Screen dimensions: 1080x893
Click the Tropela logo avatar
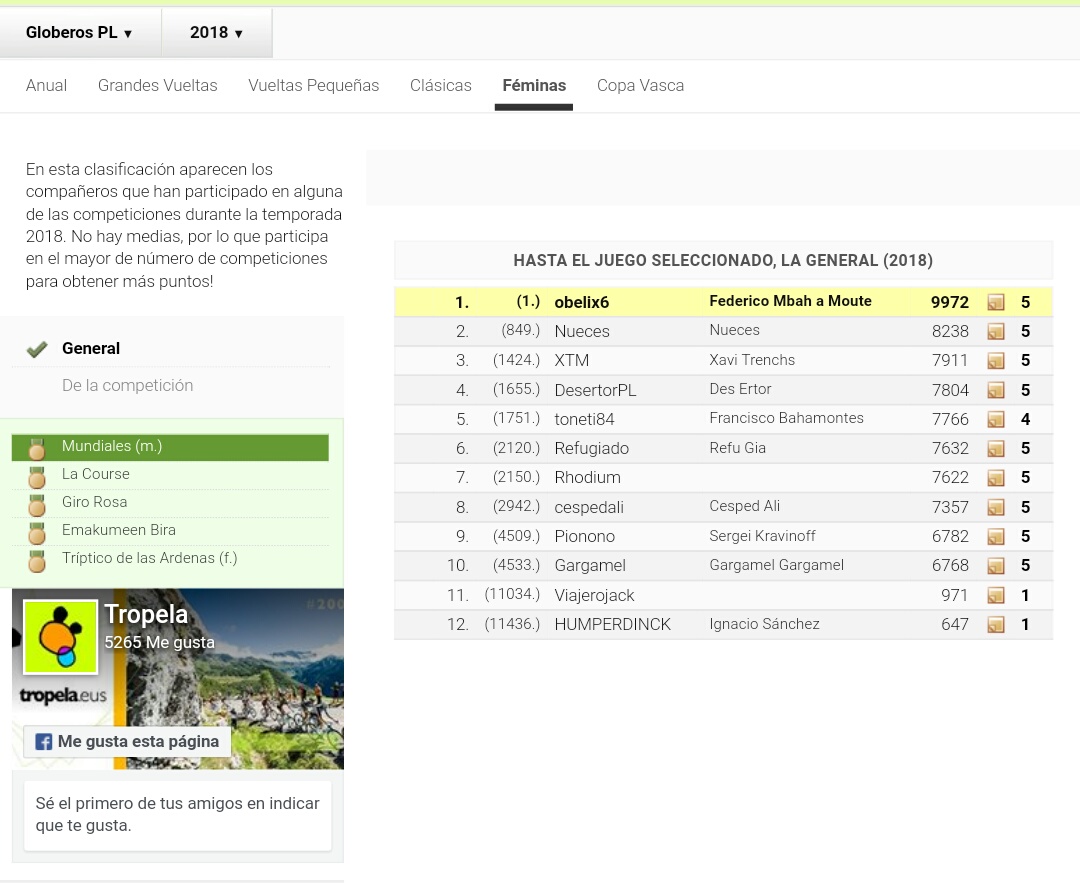[x=61, y=637]
